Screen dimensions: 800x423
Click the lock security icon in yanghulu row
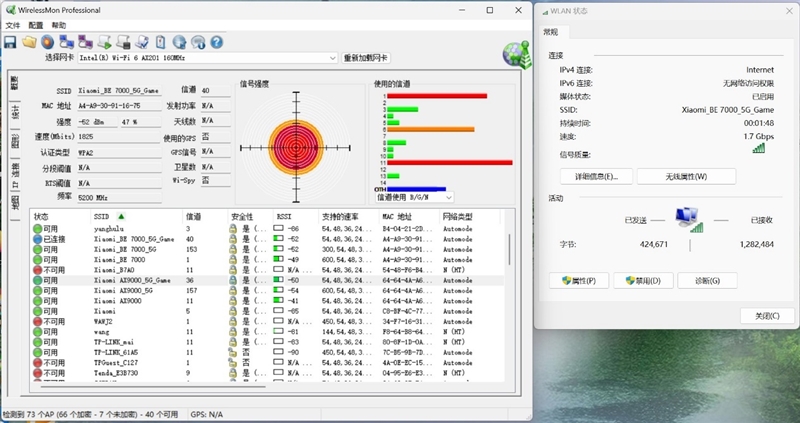click(232, 229)
